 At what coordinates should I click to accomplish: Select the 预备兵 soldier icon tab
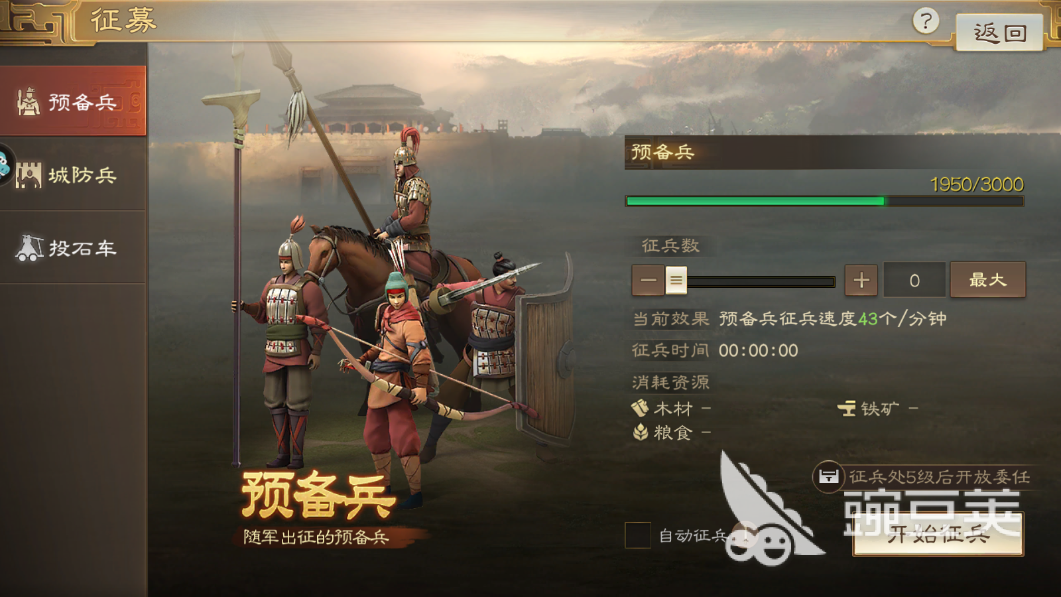[x=28, y=102]
